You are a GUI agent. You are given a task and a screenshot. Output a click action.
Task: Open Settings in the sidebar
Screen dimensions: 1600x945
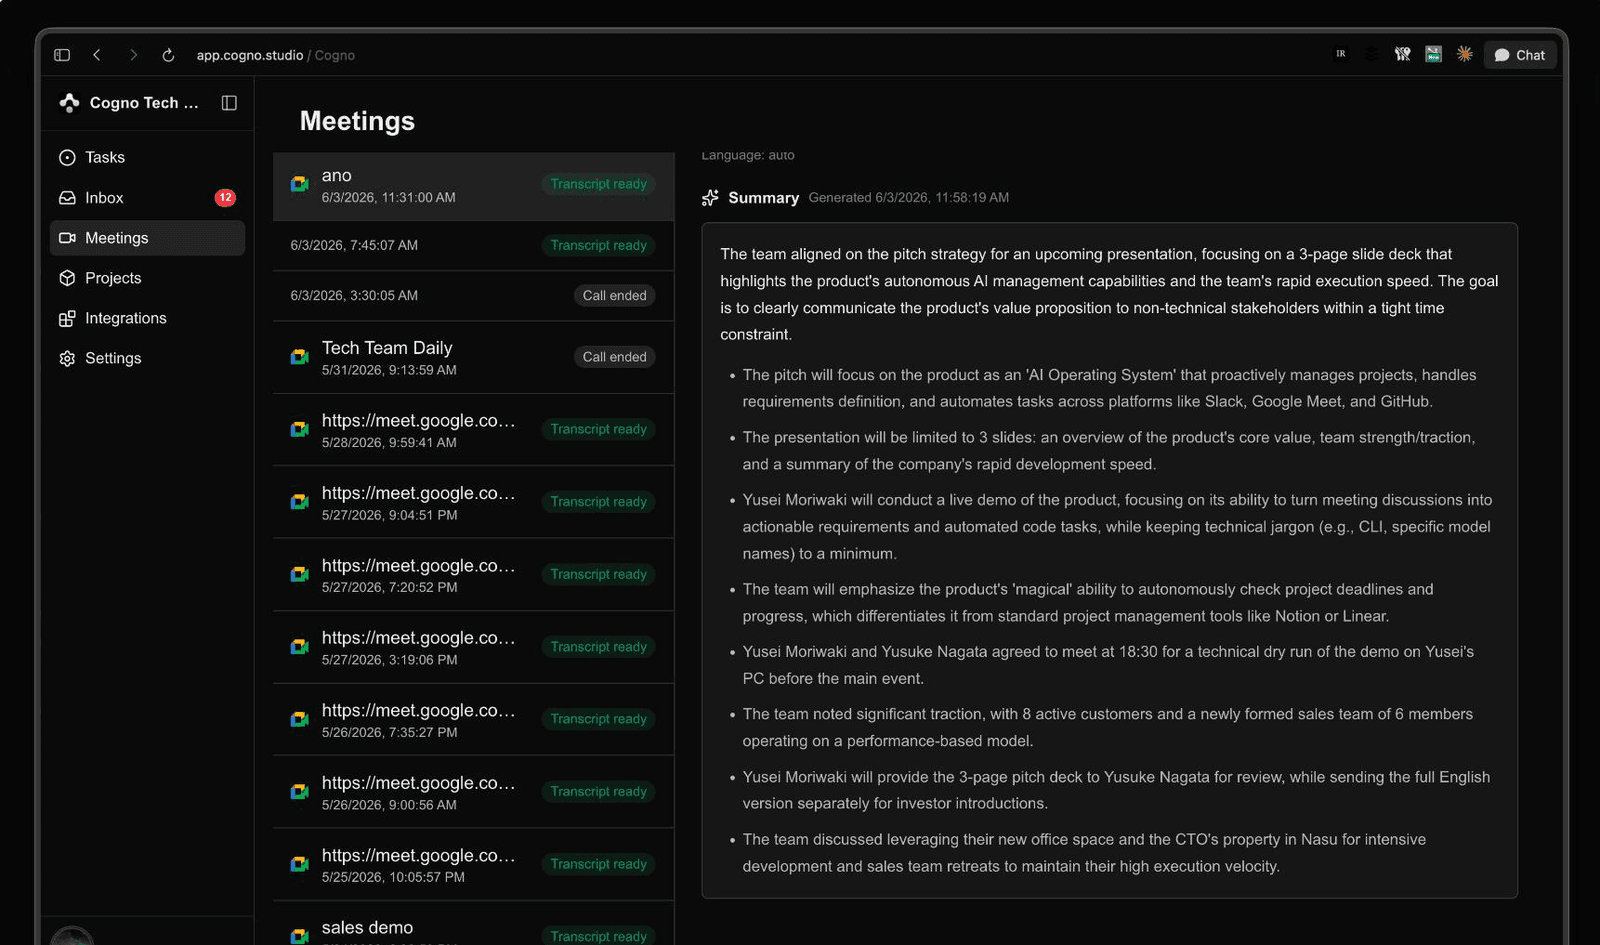pos(147,358)
